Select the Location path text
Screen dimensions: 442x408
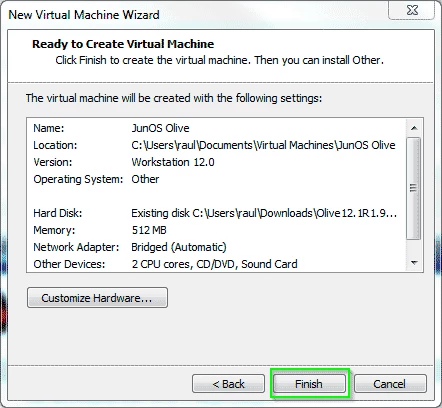point(263,145)
